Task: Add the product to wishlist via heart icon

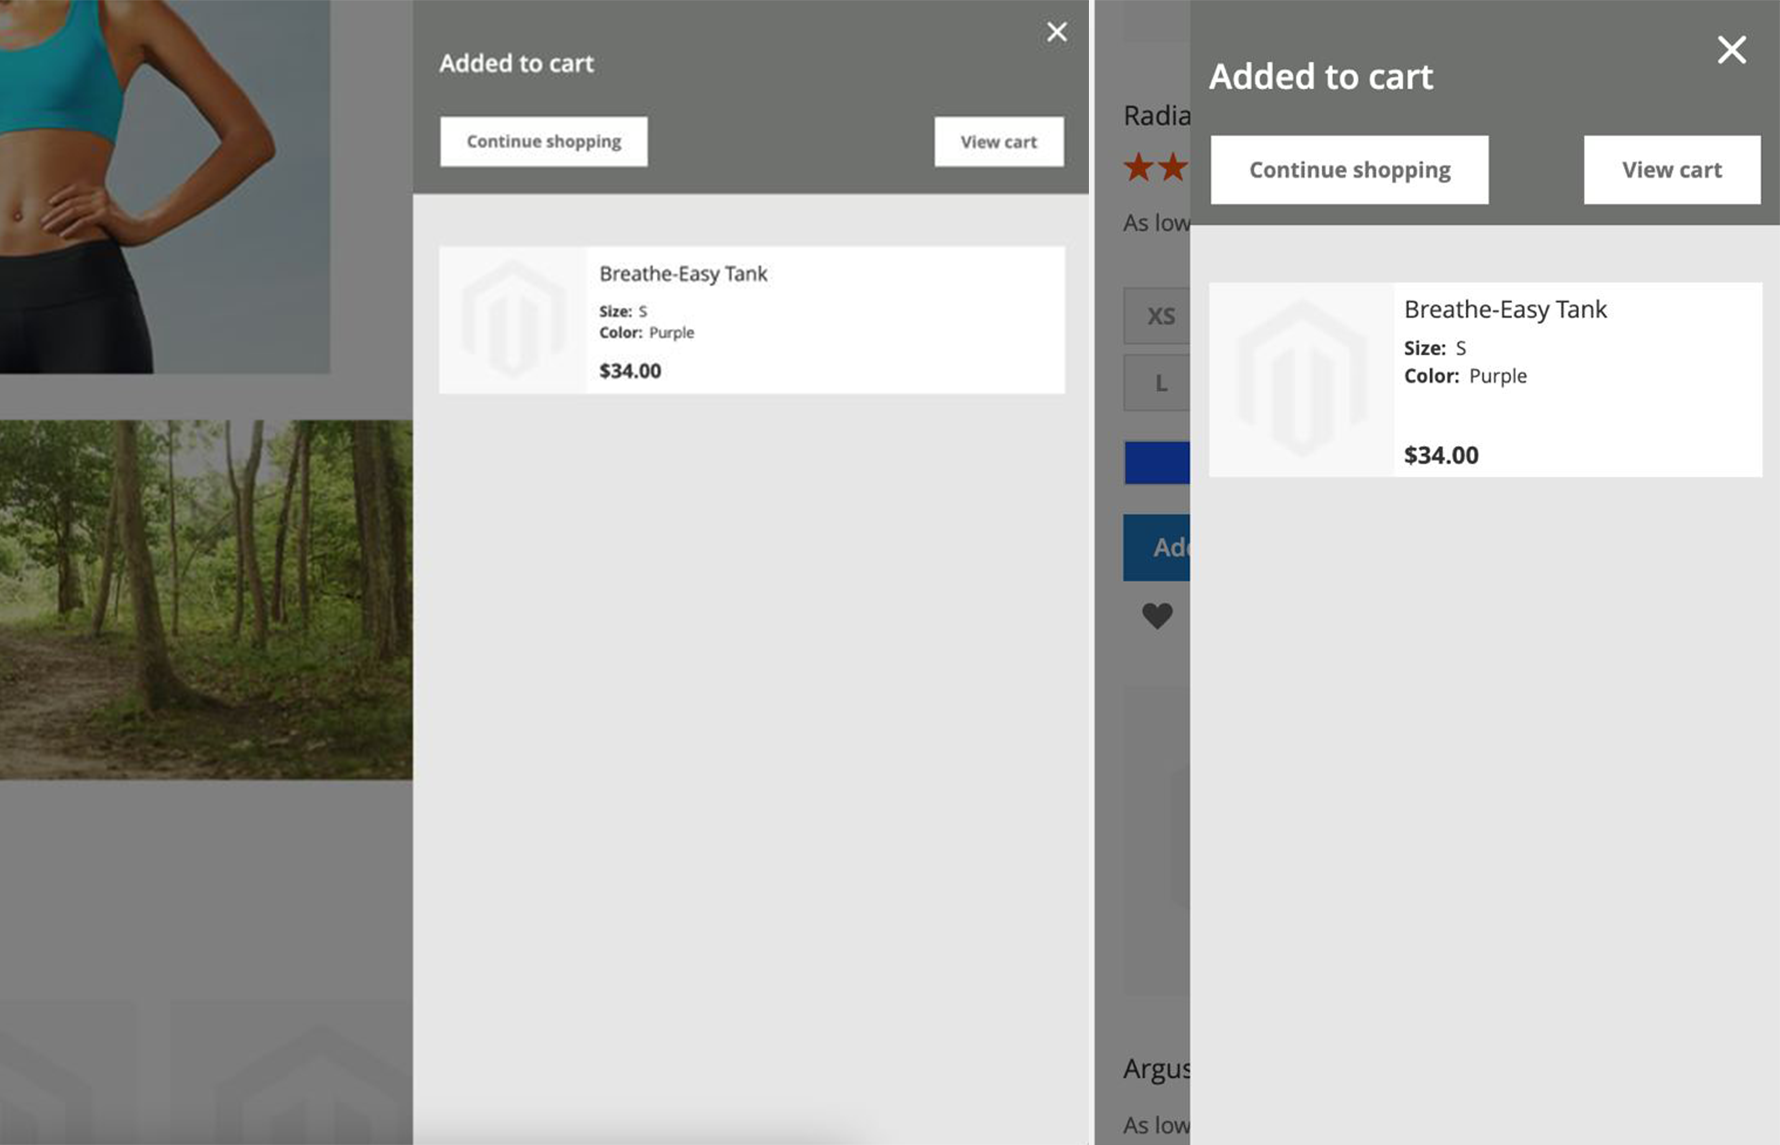Action: (1157, 616)
